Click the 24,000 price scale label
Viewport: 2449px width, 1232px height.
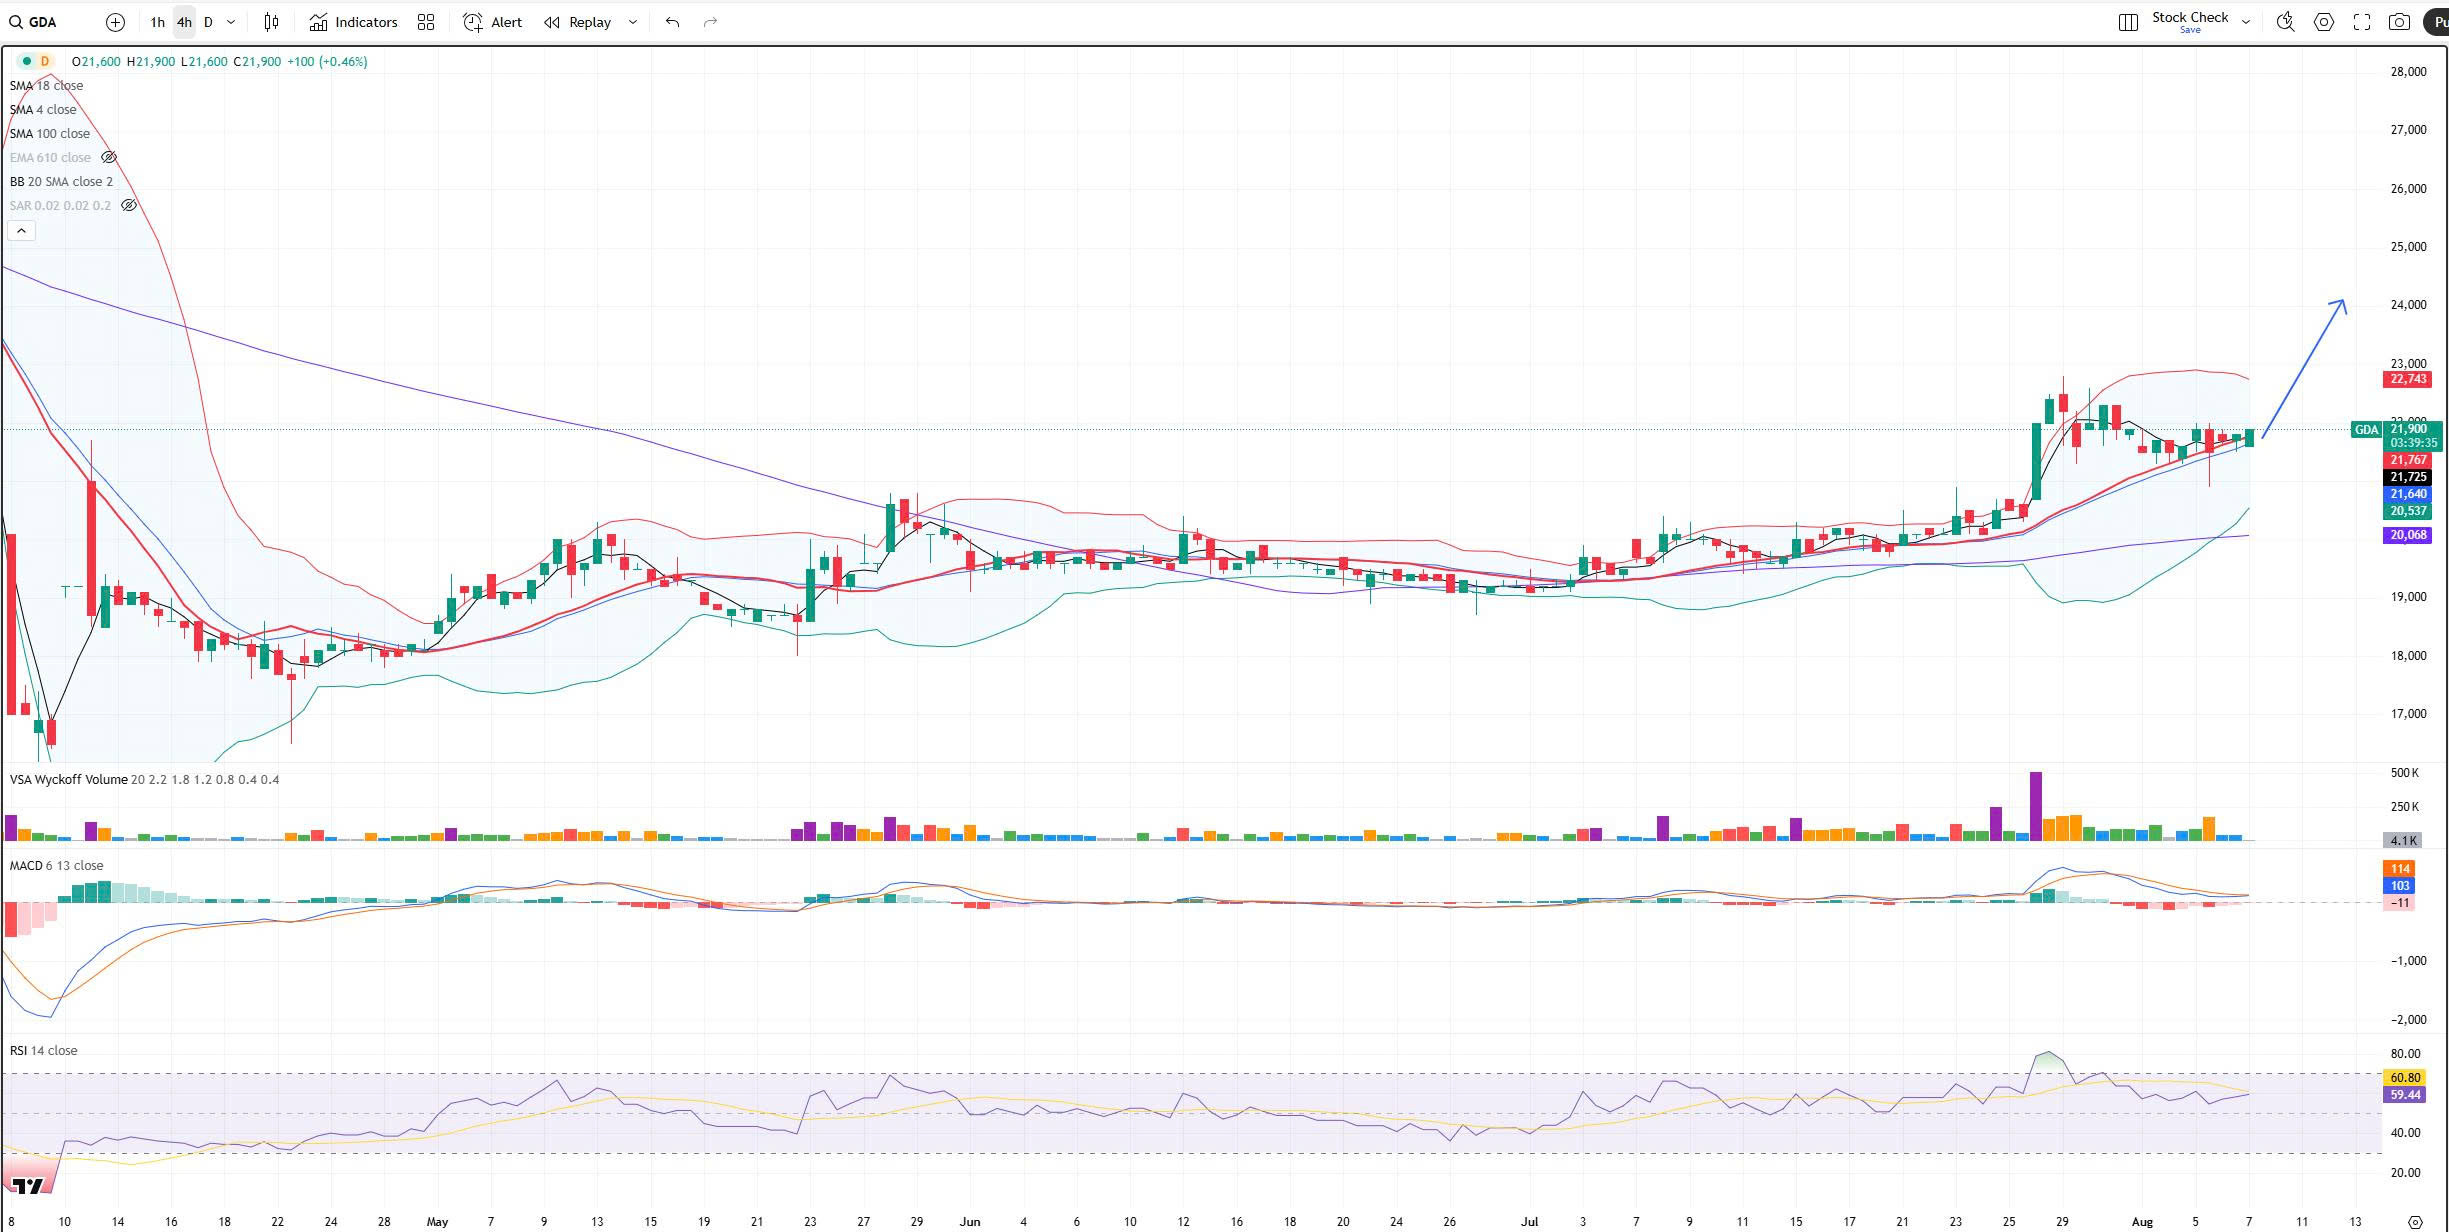[2408, 304]
